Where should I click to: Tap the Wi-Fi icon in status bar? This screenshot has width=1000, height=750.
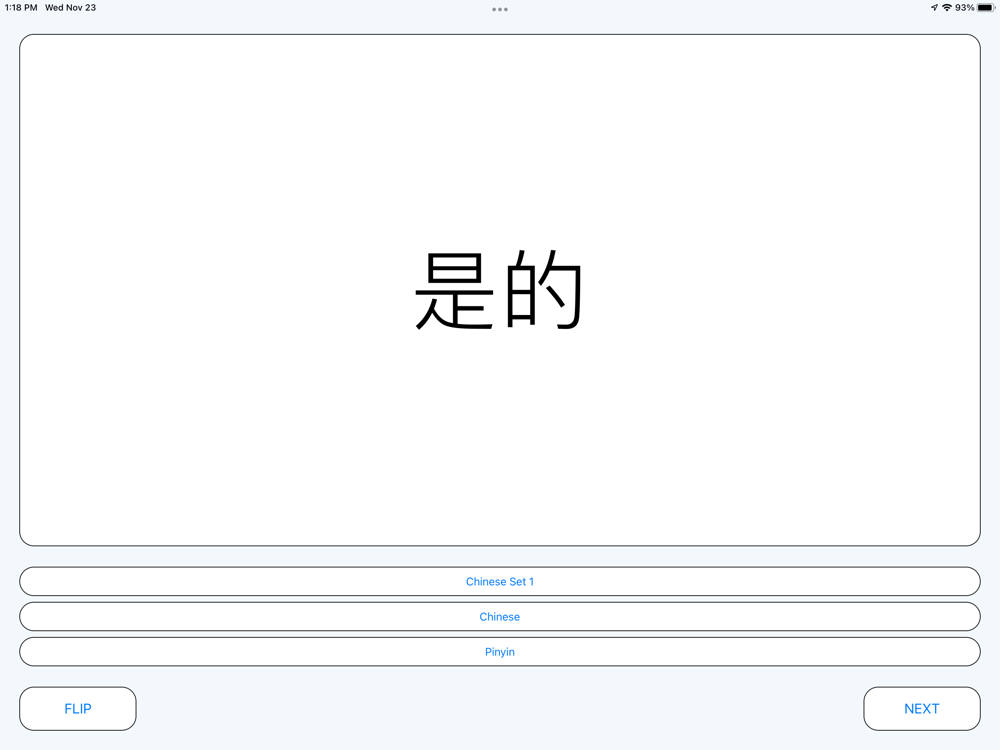(x=947, y=8)
